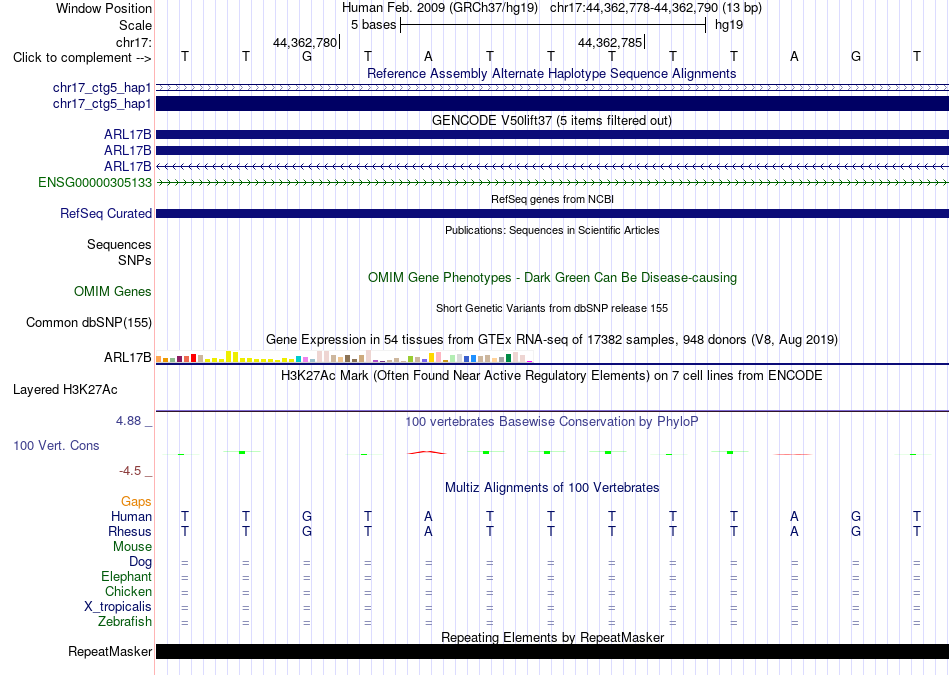Click the Window Position label

[104, 8]
